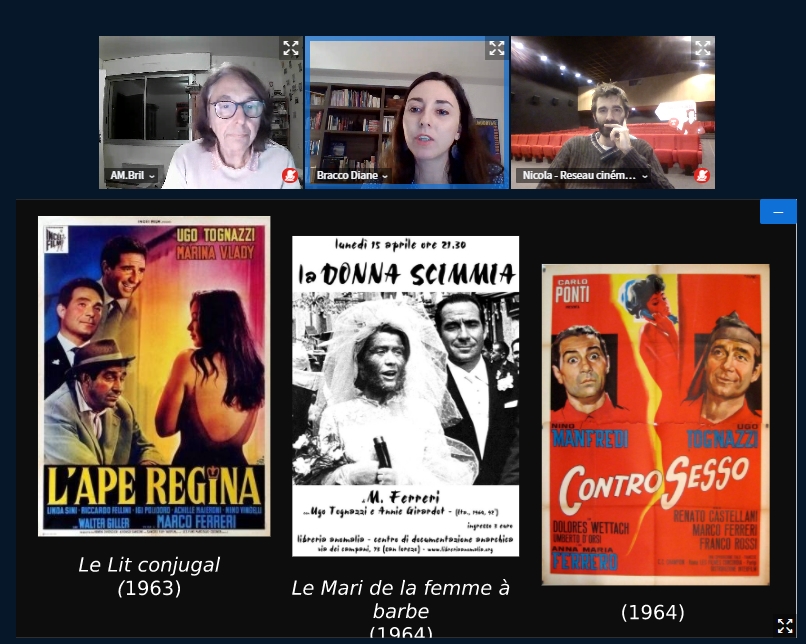Open the Nicola - Reseau cinéma dropdown
This screenshot has height=644, width=806.
644,176
